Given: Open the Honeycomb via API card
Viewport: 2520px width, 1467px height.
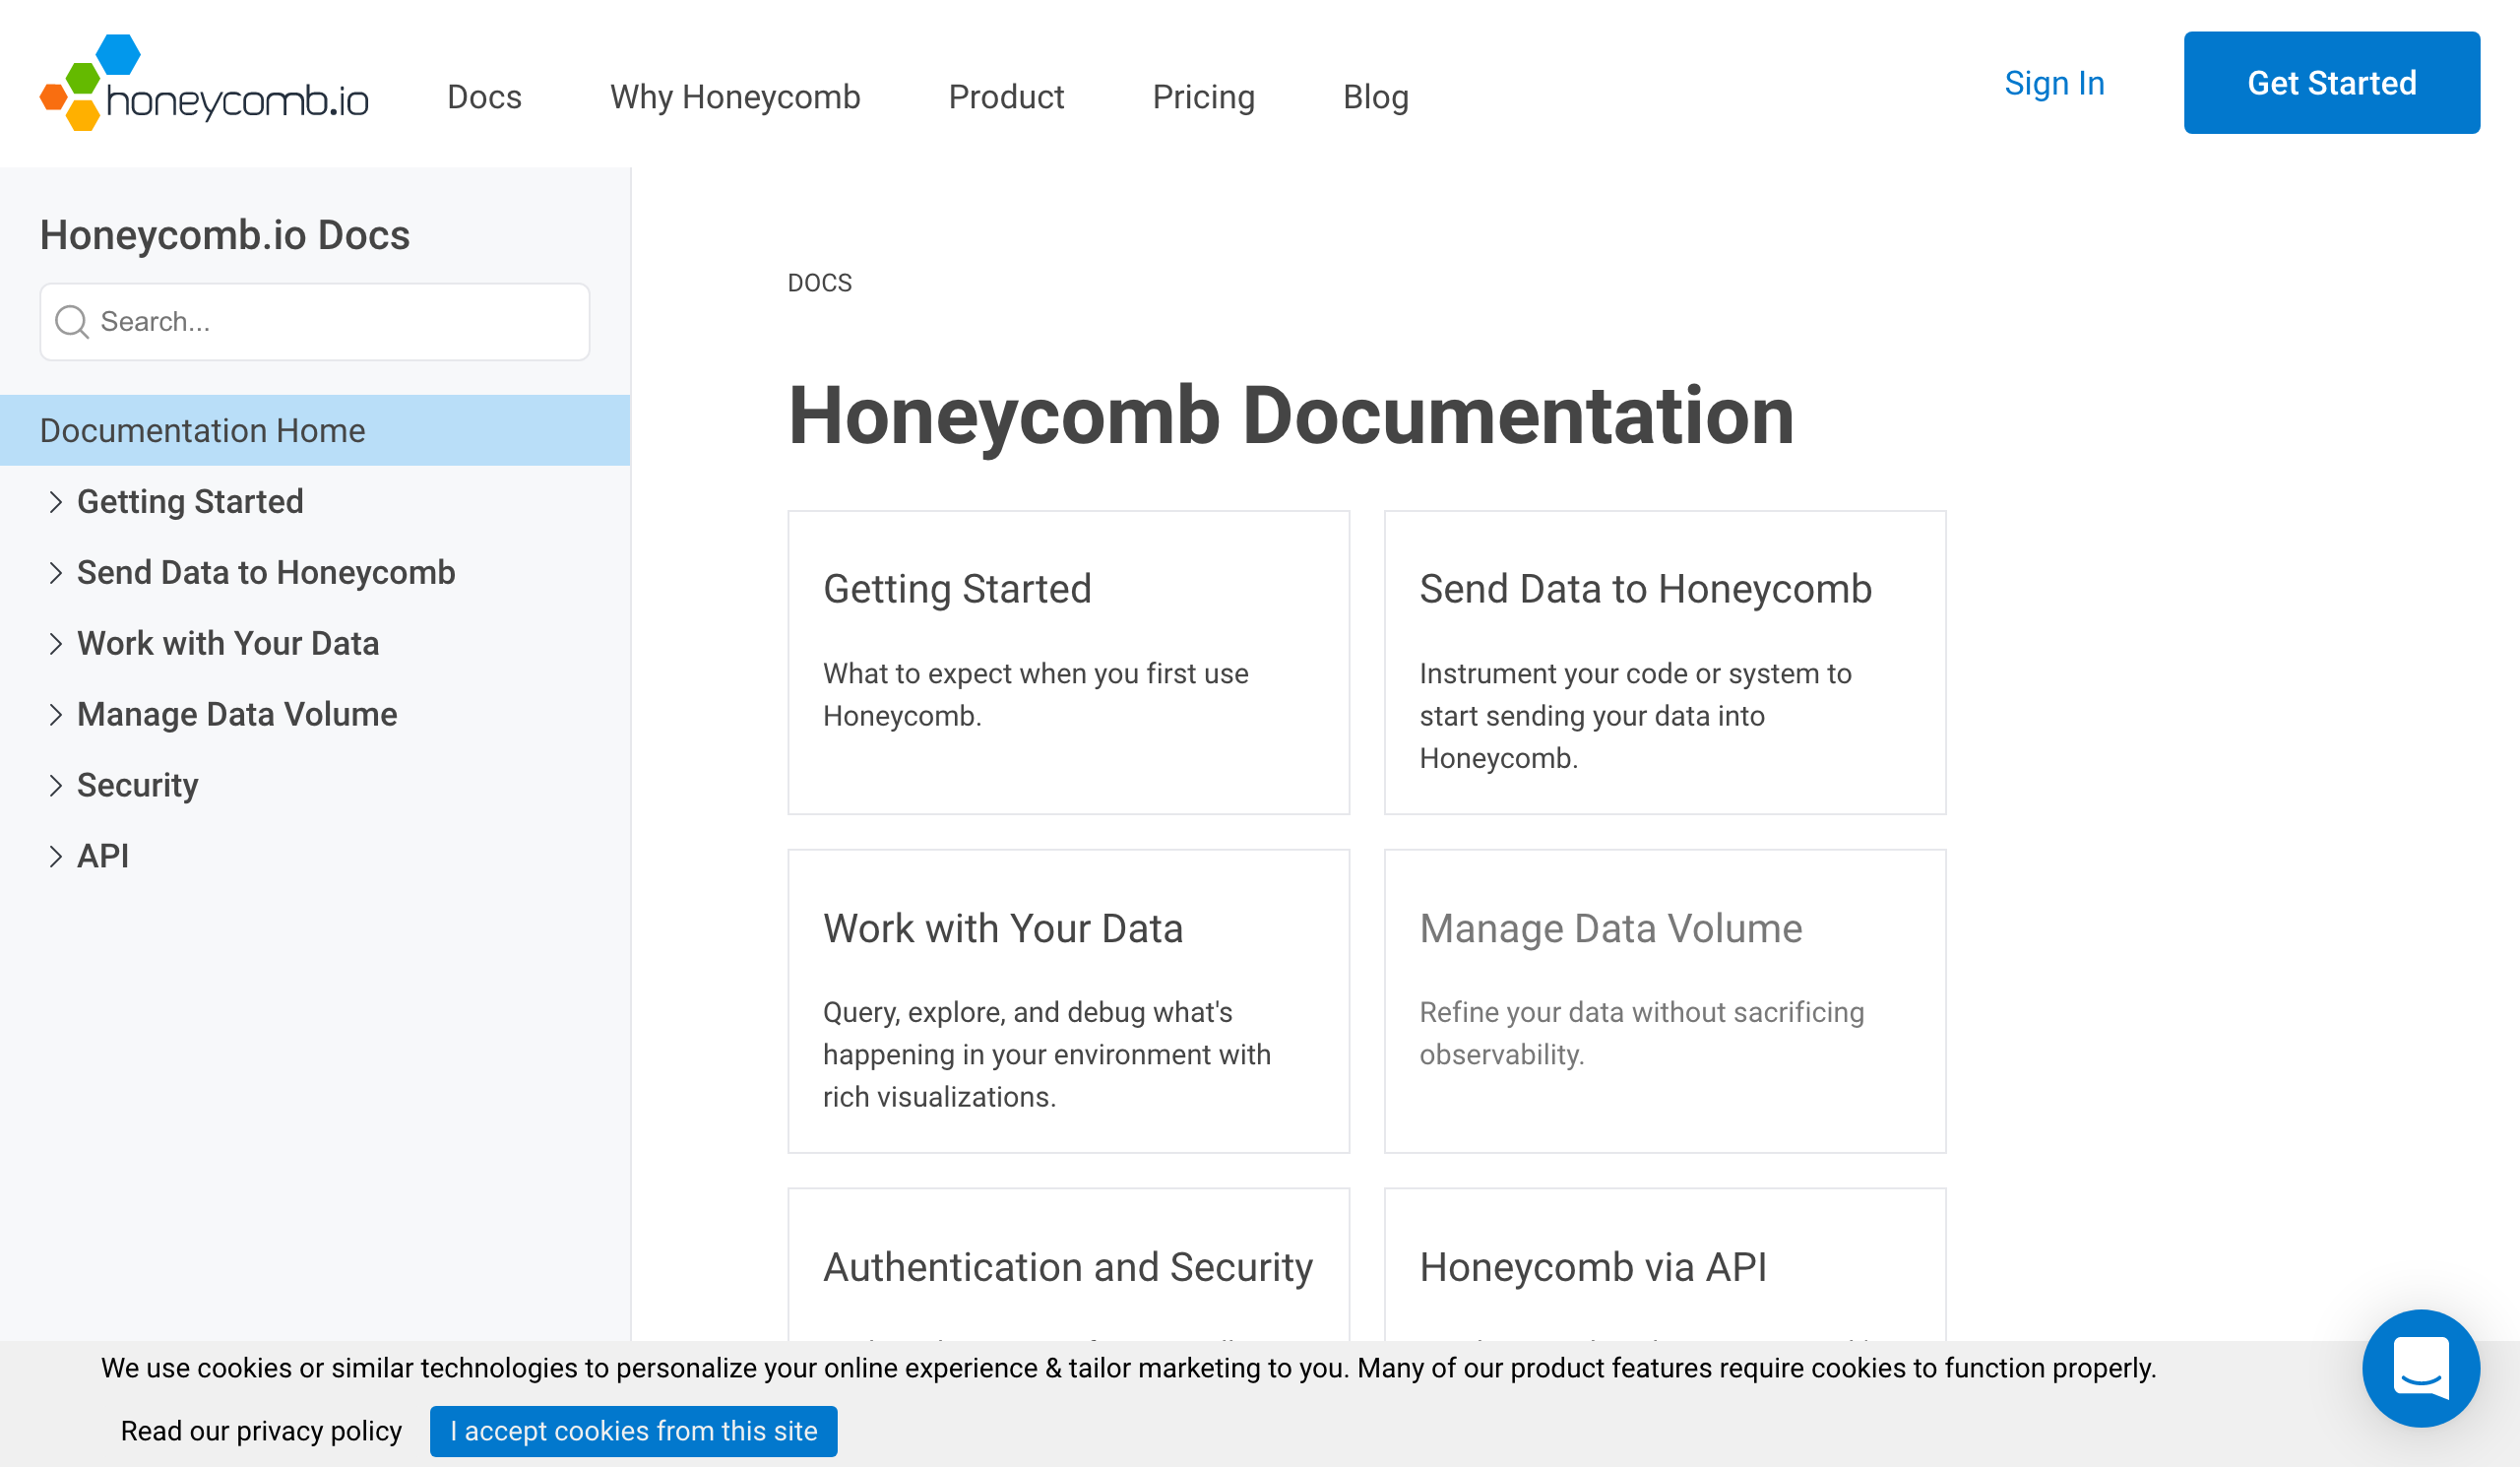Looking at the screenshot, I should tap(1664, 1266).
